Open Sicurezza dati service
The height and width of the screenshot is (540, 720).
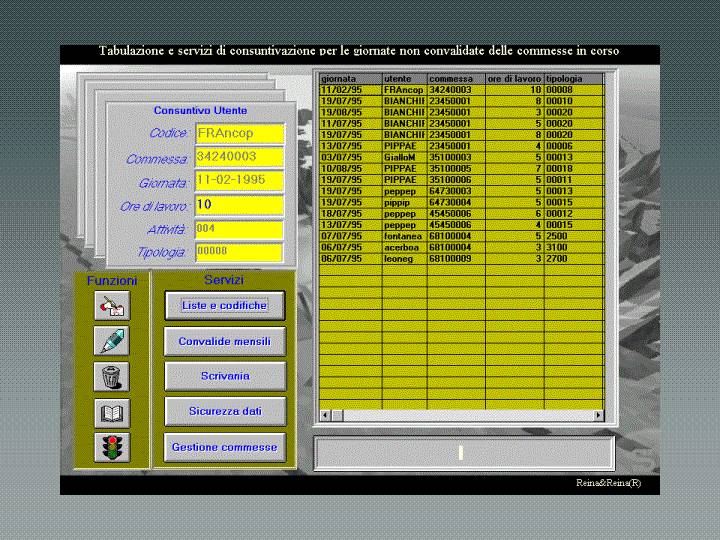coord(224,411)
